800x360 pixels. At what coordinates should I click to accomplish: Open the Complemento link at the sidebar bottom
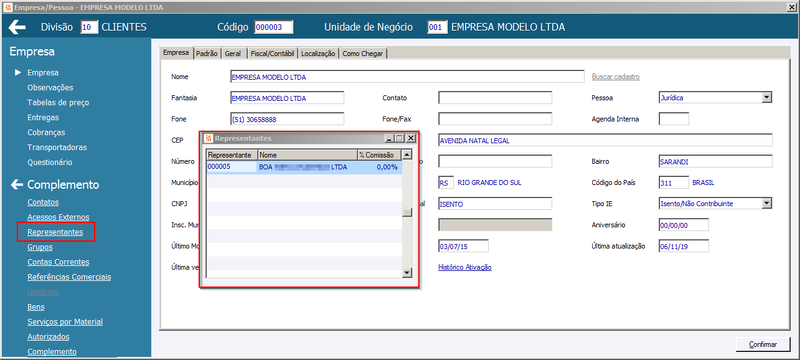52,351
